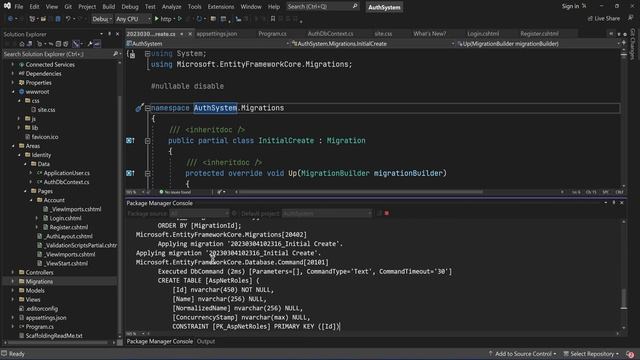Image resolution: width=640 pixels, height=360 pixels.
Task: Open the Debug configuration dropdown
Action: (x=102, y=19)
